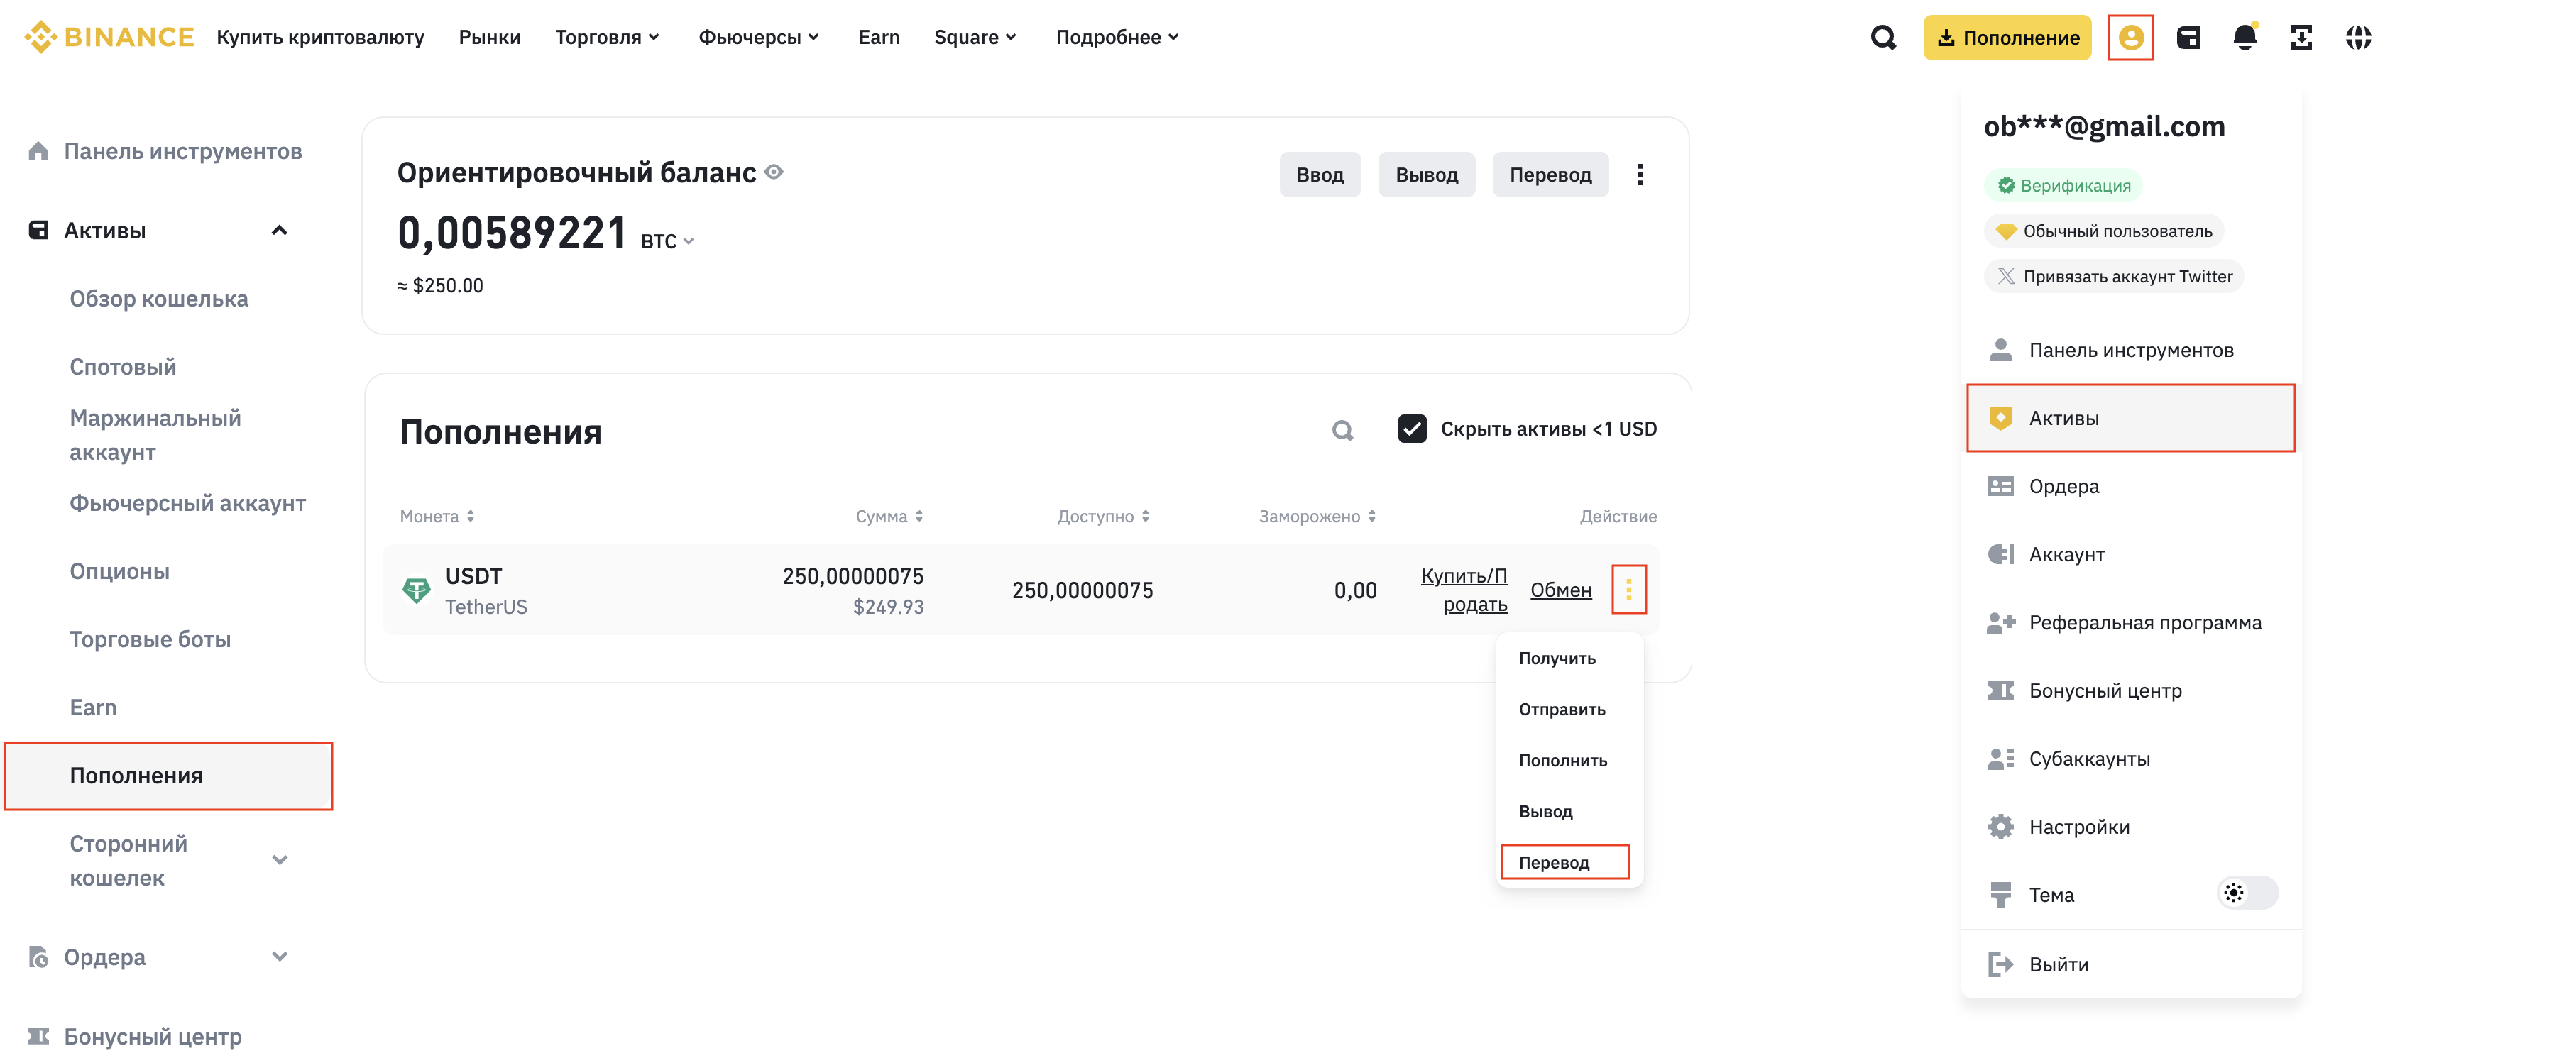The height and width of the screenshot is (1063, 2576).
Task: Collapse the Активы sidebar section
Action: (x=279, y=231)
